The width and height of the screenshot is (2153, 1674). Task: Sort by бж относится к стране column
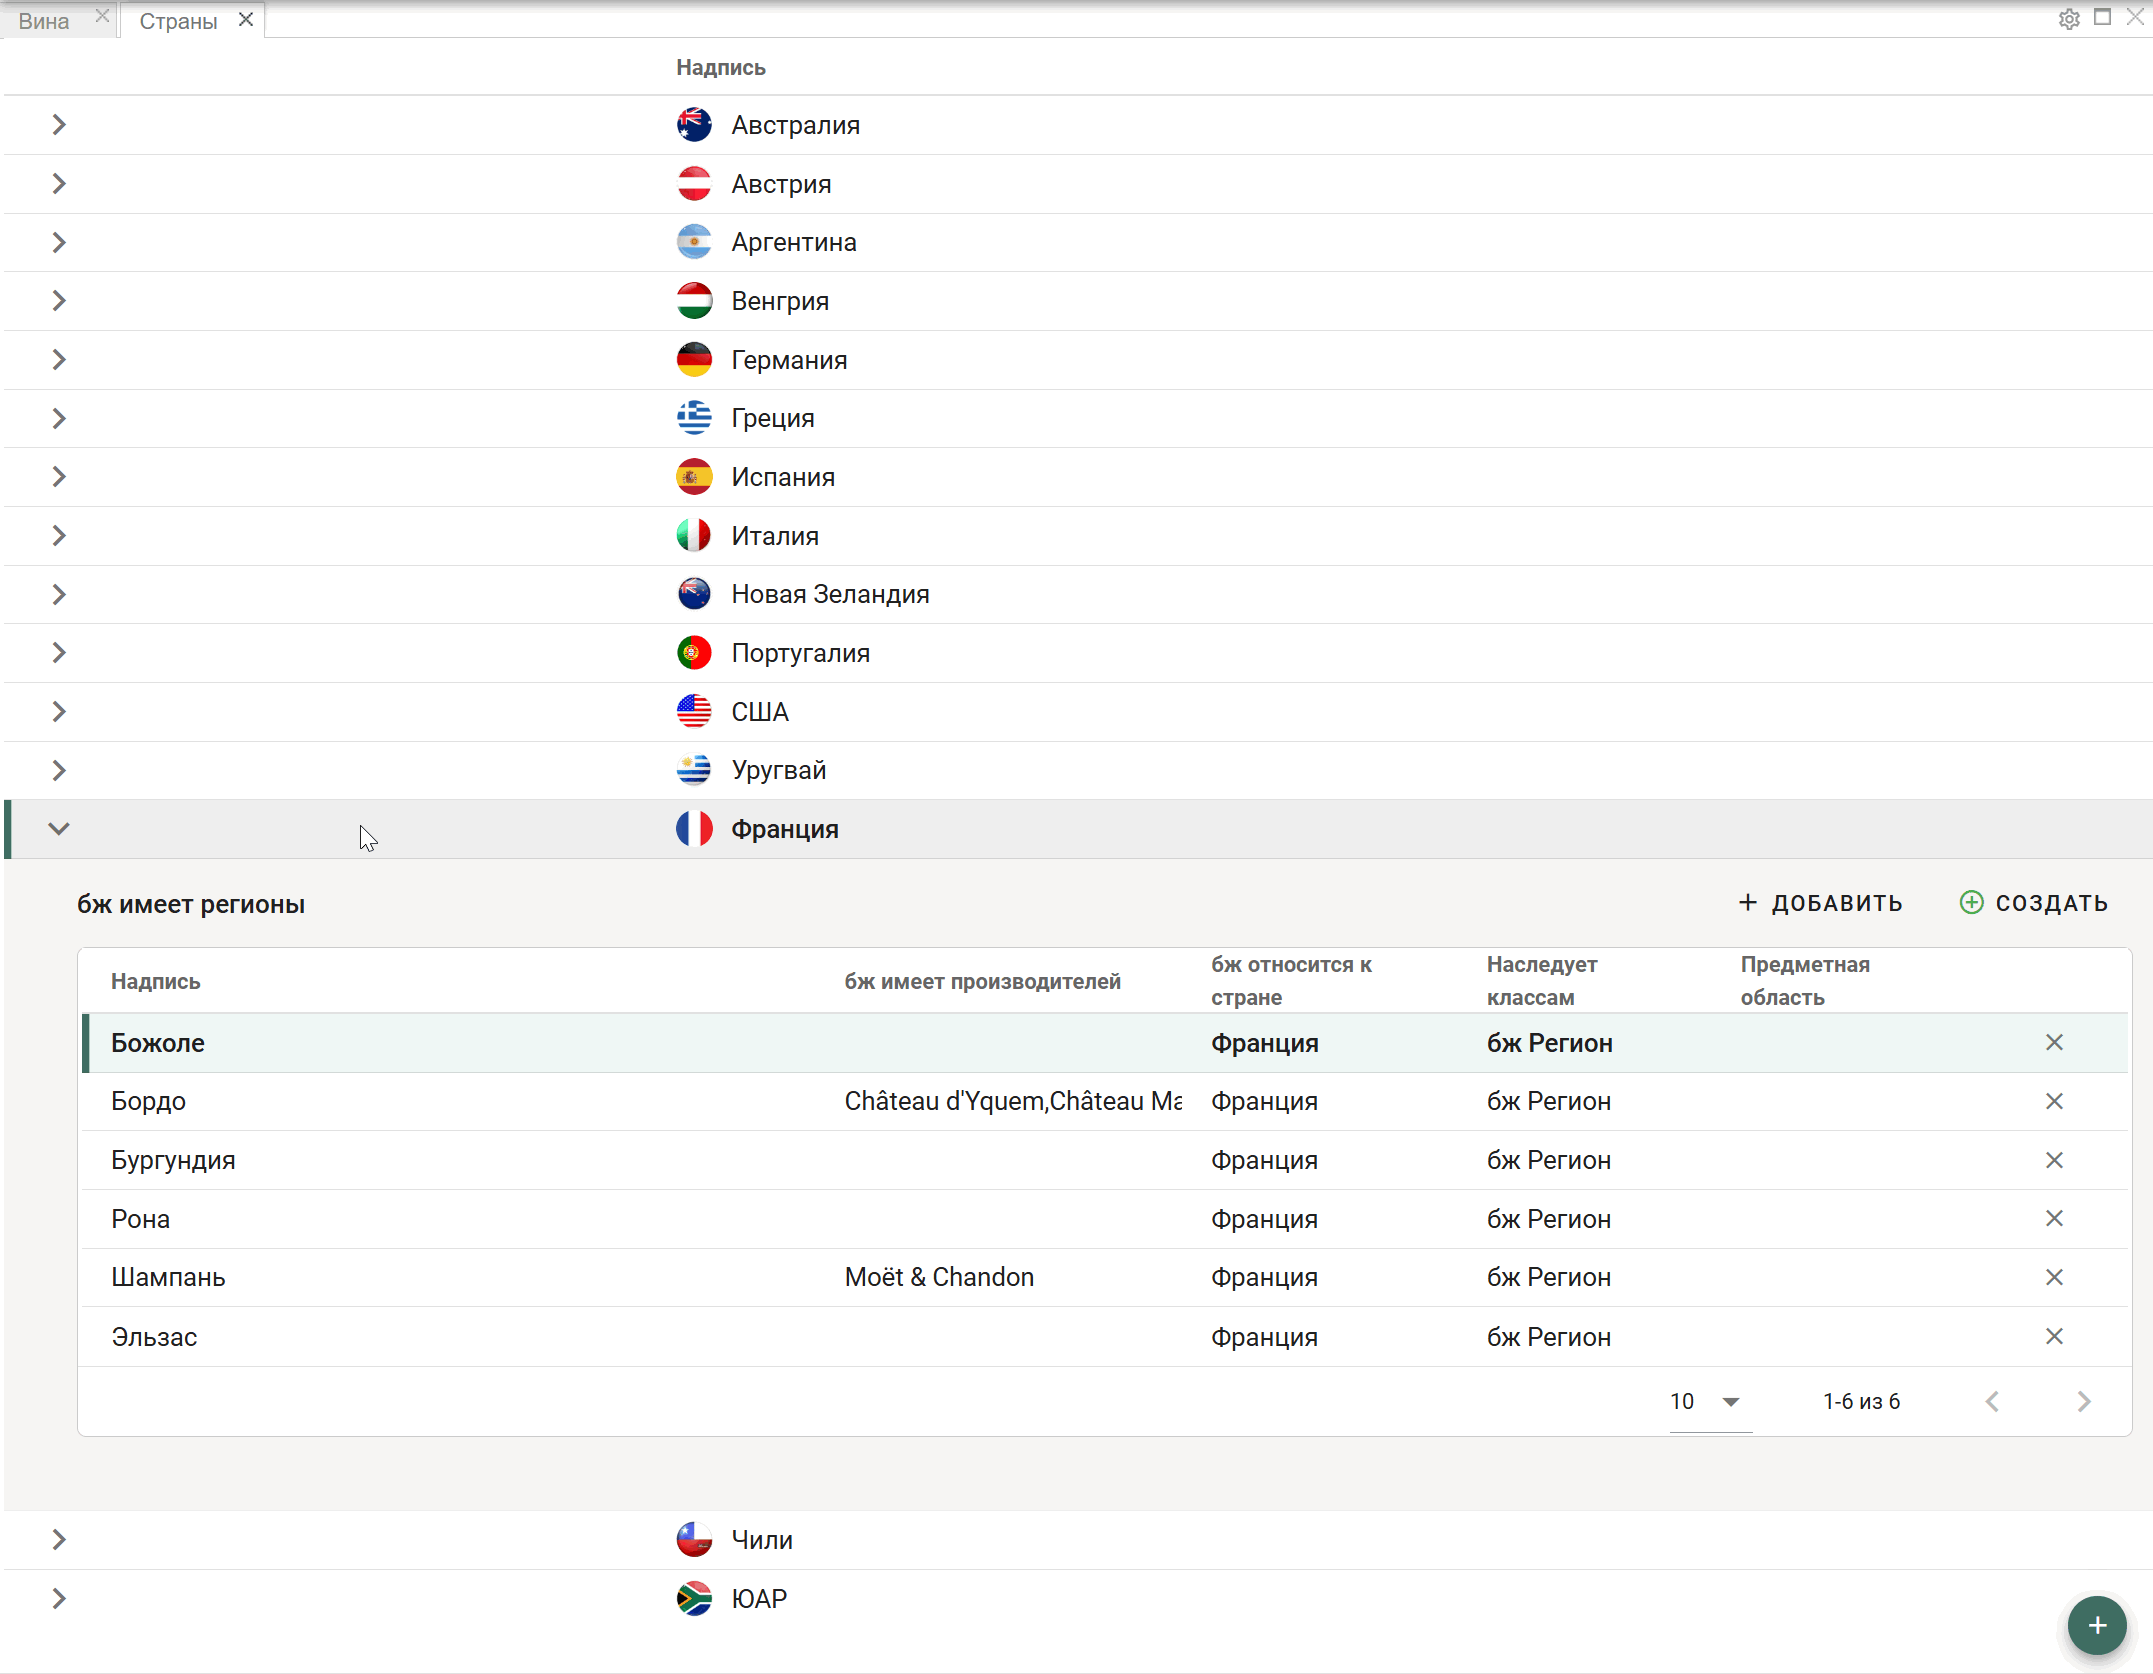point(1291,981)
